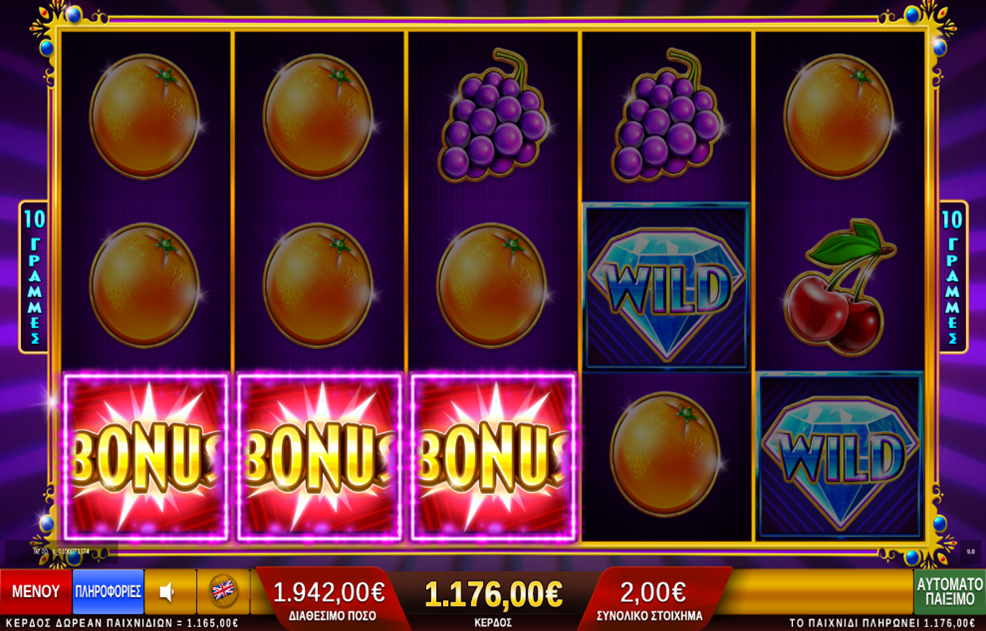This screenshot has height=631, width=986.
Task: Click the 1.942,00€ available balance panel
Action: [329, 598]
